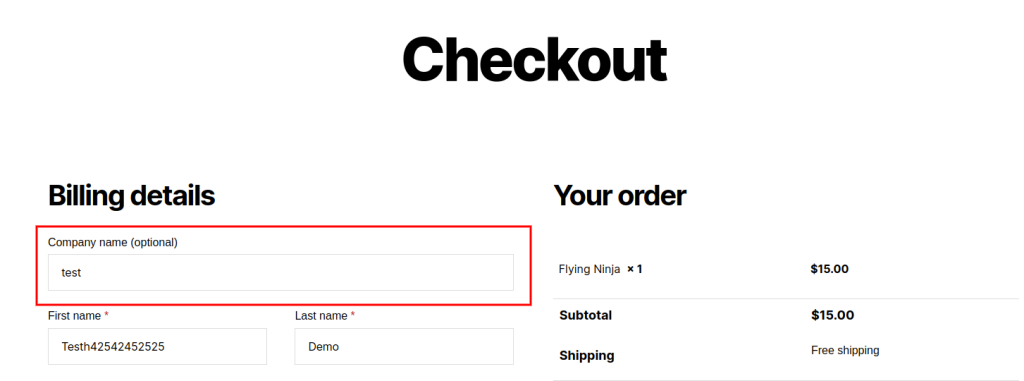Screen dimensions: 1024x381
Task: Focus the First name text box
Action: tap(157, 346)
